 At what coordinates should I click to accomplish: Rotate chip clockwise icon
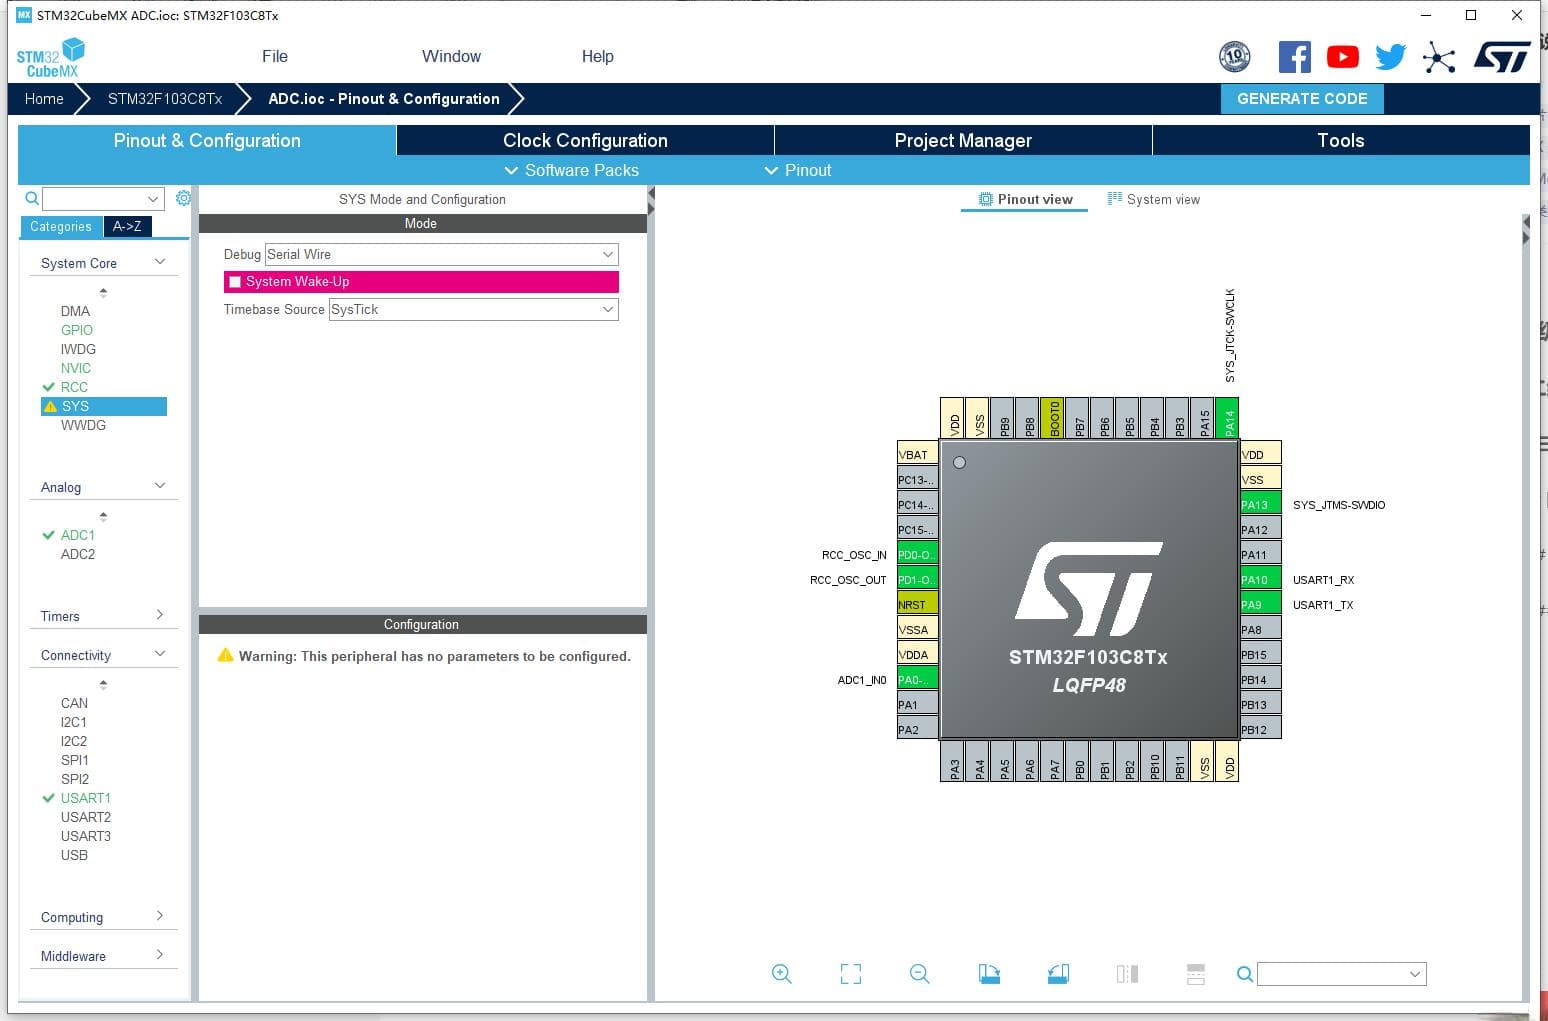point(989,974)
